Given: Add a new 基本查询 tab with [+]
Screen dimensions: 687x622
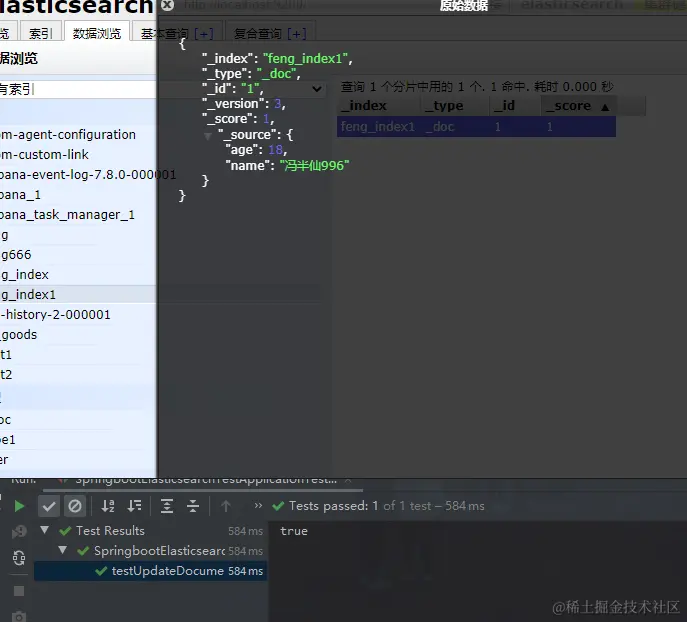Looking at the screenshot, I should tap(204, 34).
